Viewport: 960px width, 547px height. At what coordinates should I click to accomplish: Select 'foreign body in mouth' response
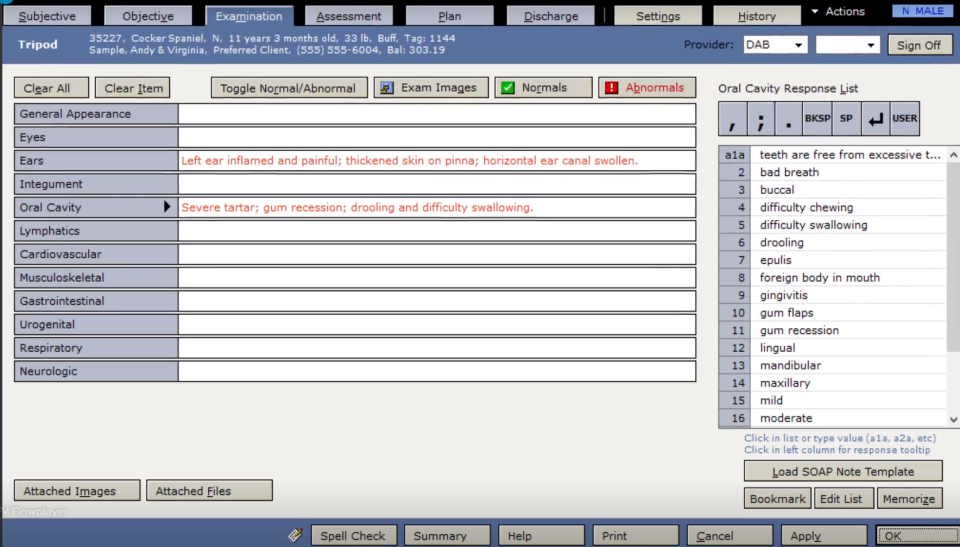[849, 277]
